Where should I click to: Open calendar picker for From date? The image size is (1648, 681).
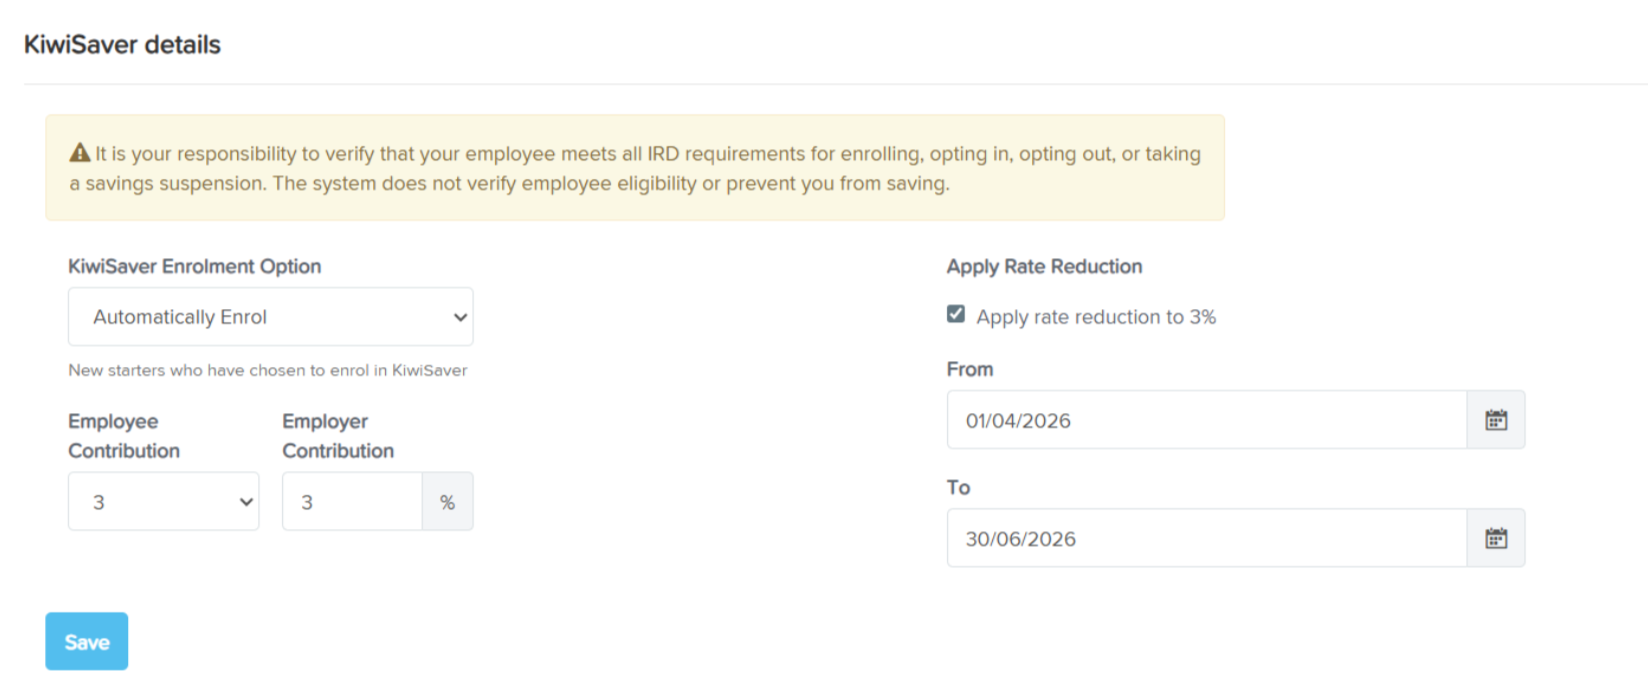coord(1496,420)
